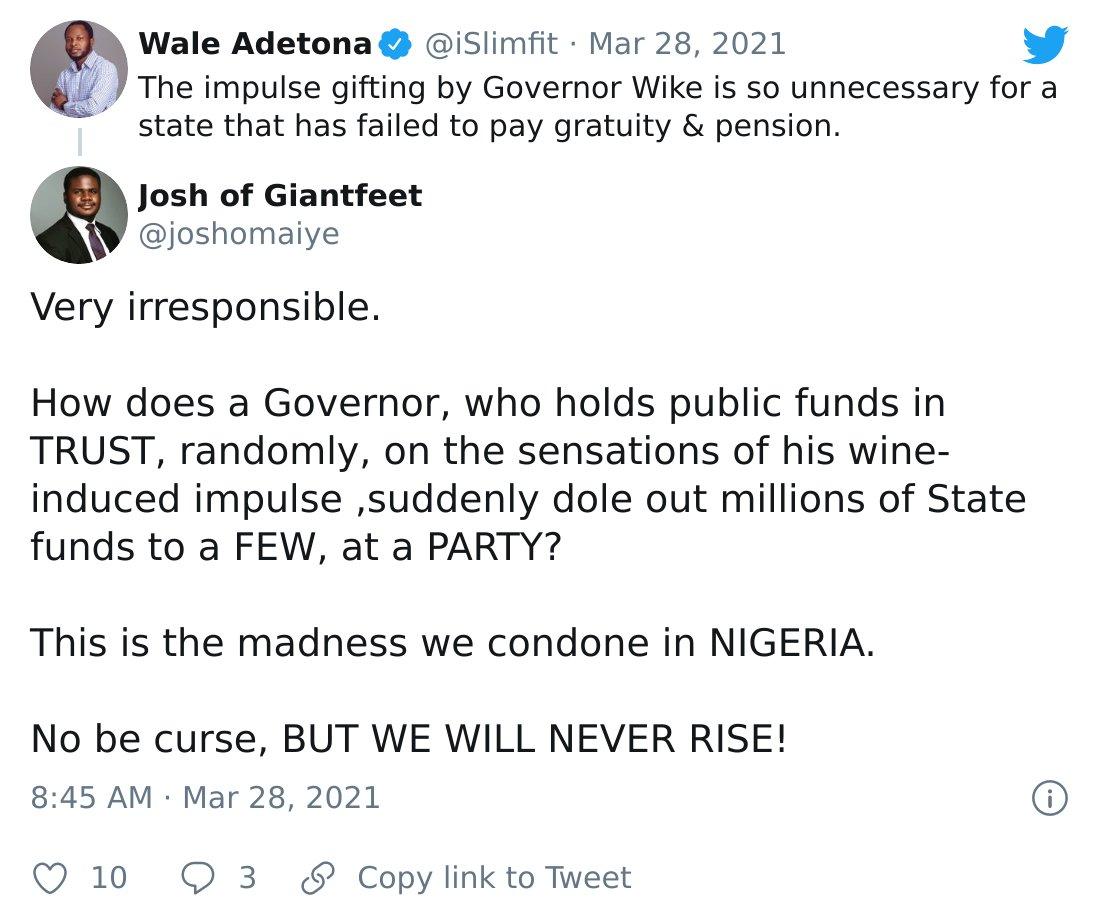Screen dimensions: 1100x918
Task: Click the Mar 28, 2021 date beside @iSlimfit
Action: click(x=687, y=44)
